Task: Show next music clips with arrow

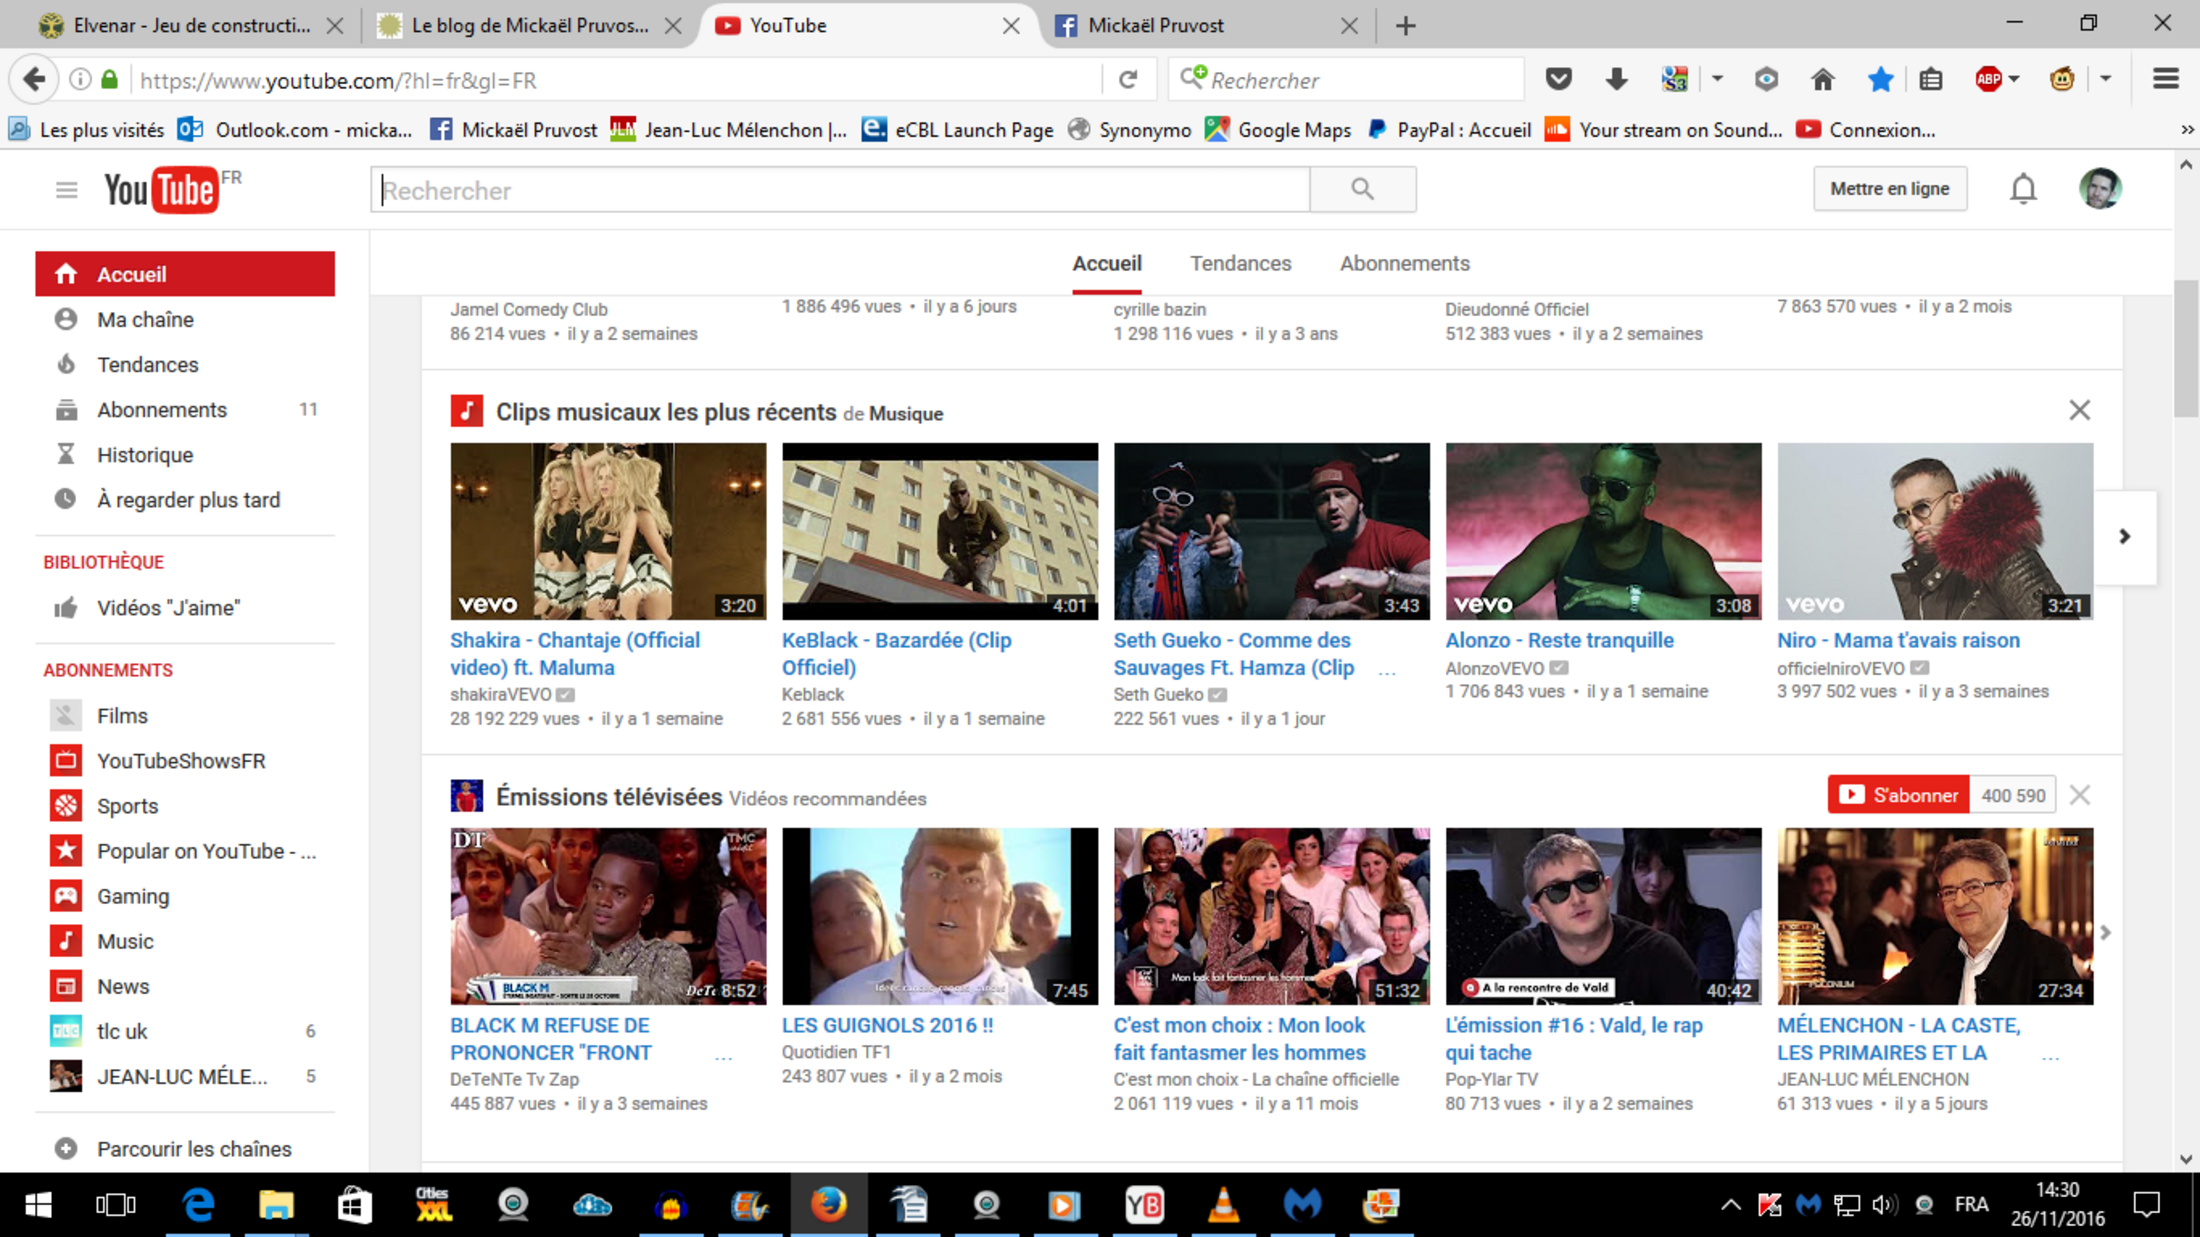Action: coord(2124,537)
